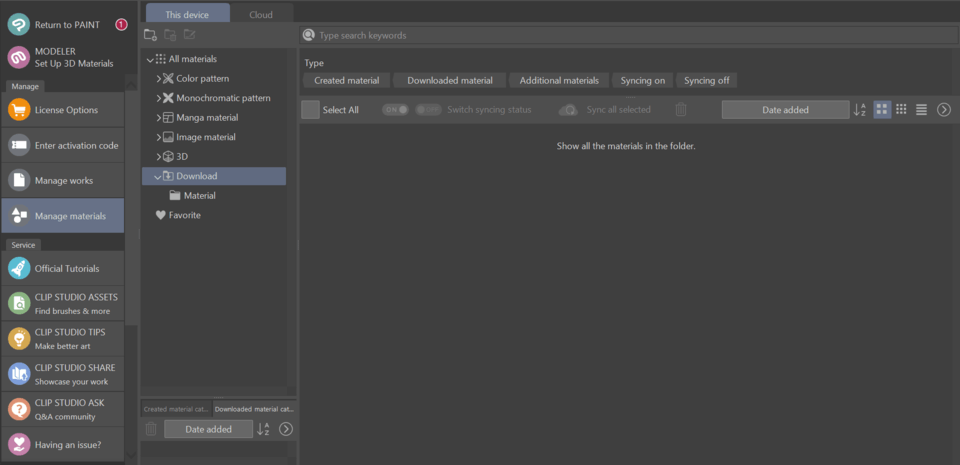
Task: Expand the 3D folder
Action: (159, 157)
